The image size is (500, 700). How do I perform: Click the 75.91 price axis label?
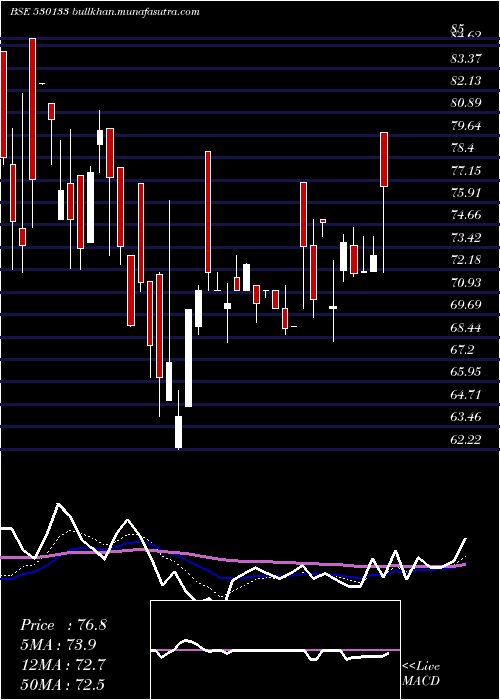466,193
